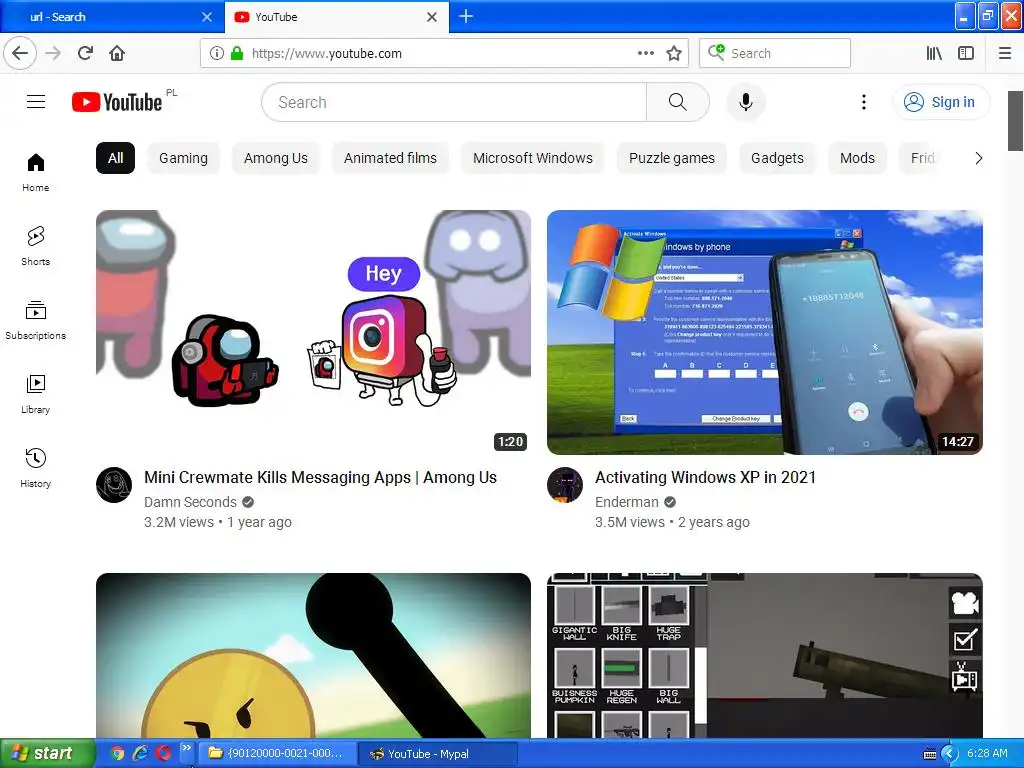Image resolution: width=1024 pixels, height=768 pixels.
Task: Focus the YouTube search field
Action: click(x=455, y=103)
